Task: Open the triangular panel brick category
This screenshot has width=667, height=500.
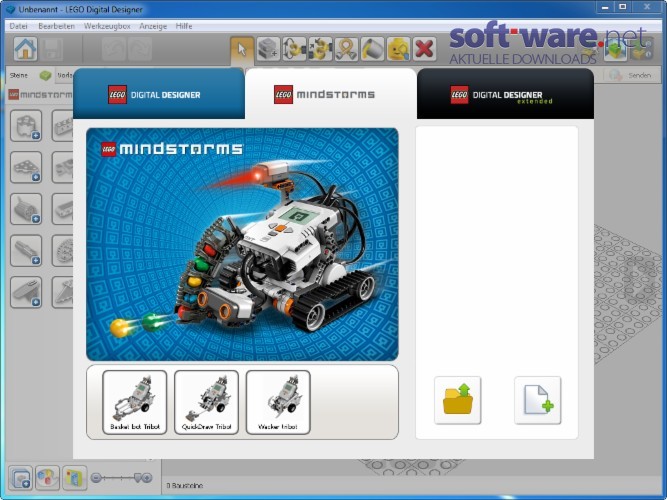Action: (x=63, y=292)
